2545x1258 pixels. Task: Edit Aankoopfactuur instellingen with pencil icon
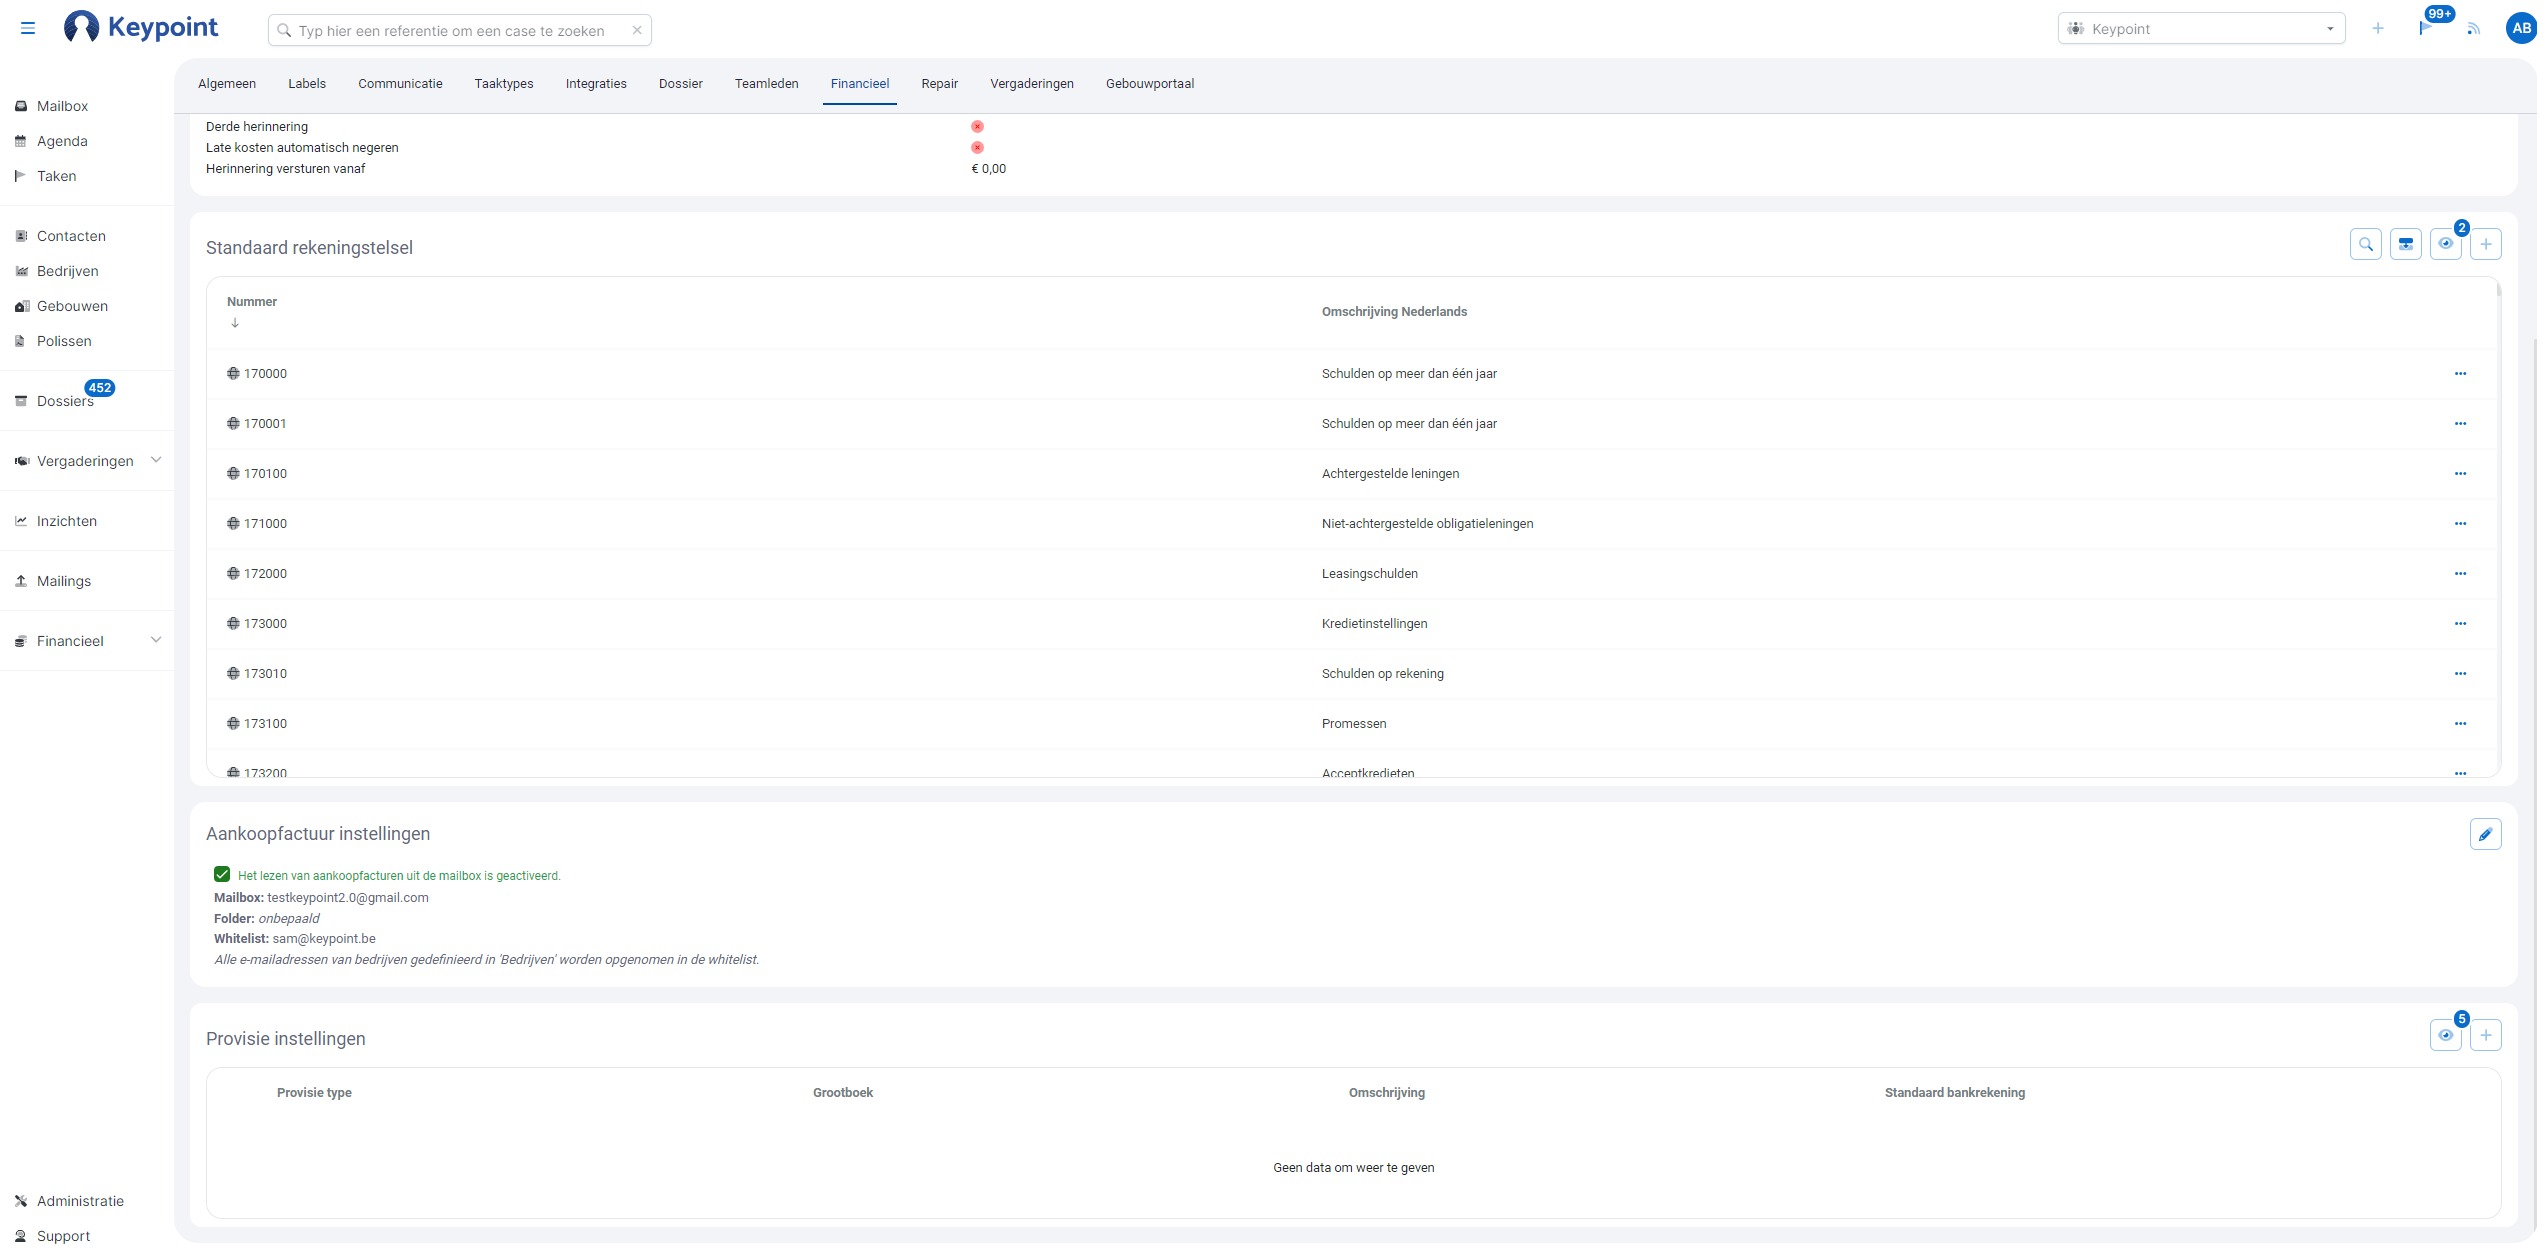2485,834
